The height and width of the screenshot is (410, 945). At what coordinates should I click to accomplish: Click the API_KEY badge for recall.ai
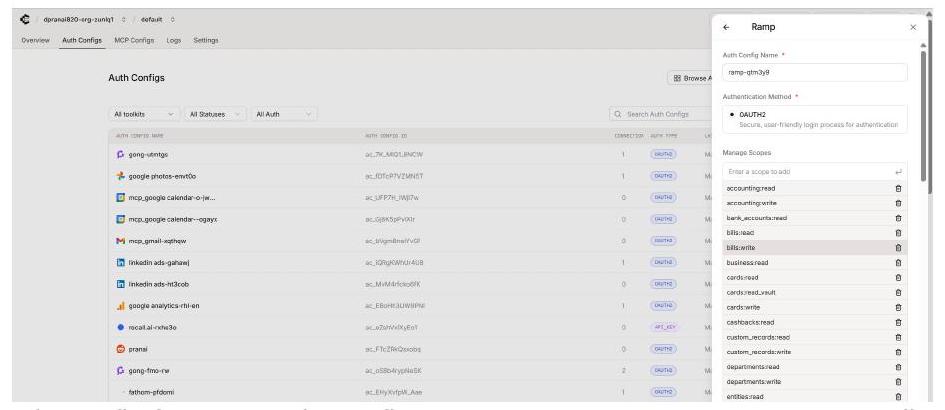click(664, 327)
